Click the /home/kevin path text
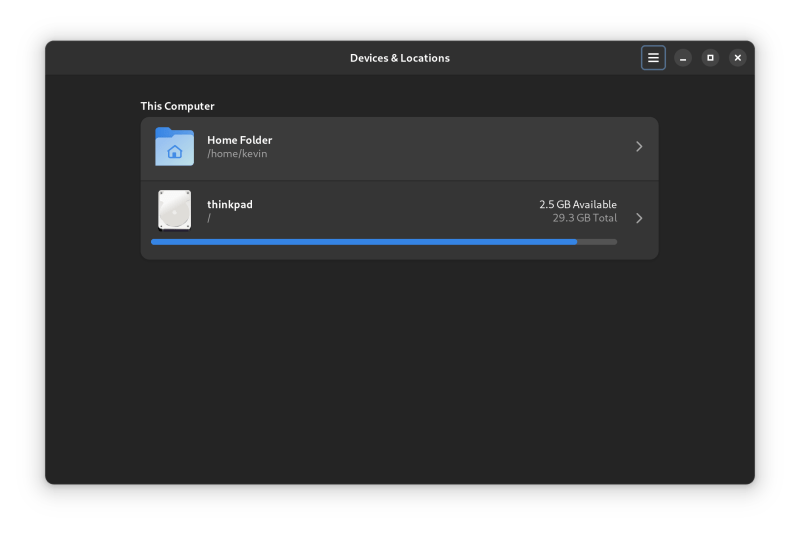Viewport: 800px width, 534px height. pos(237,154)
